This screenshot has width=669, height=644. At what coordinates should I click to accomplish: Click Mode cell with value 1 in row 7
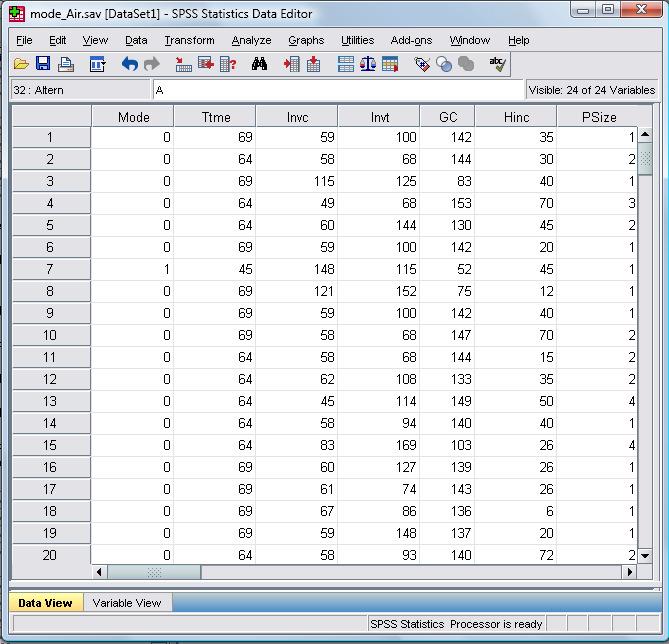132,269
